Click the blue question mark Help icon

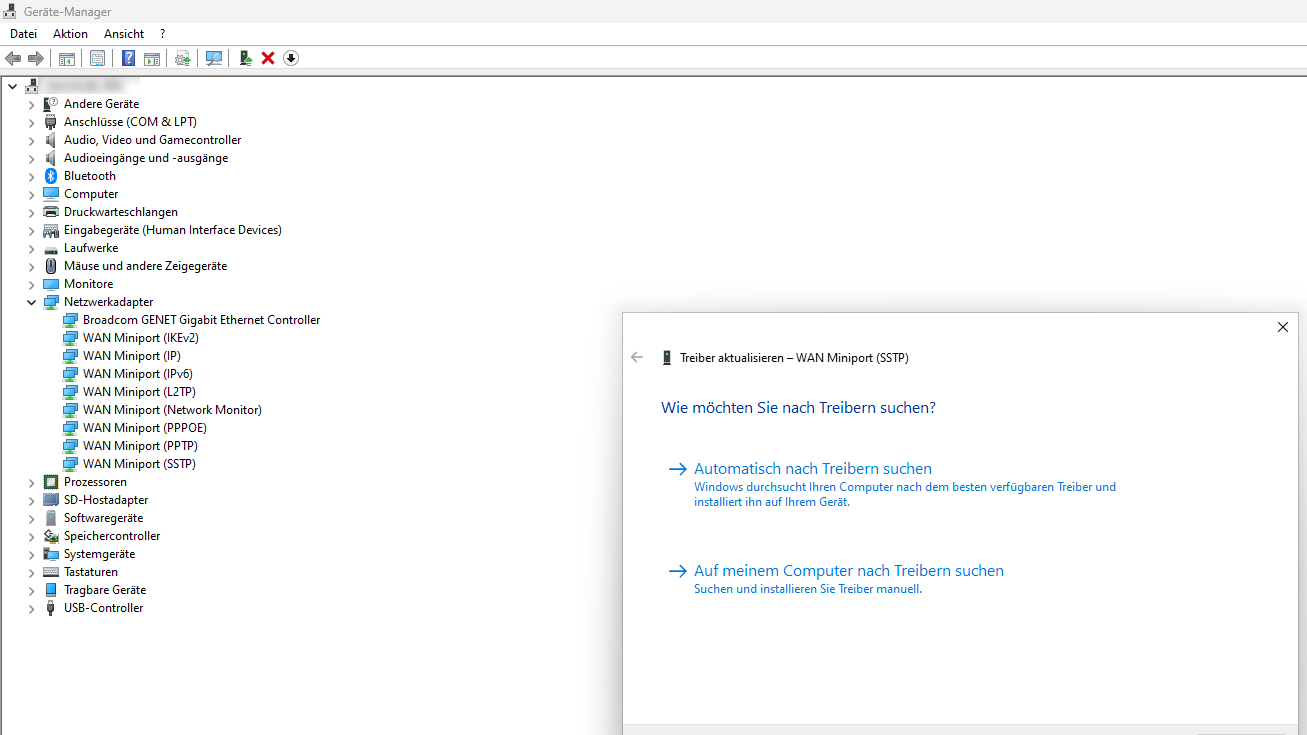pyautogui.click(x=129, y=58)
